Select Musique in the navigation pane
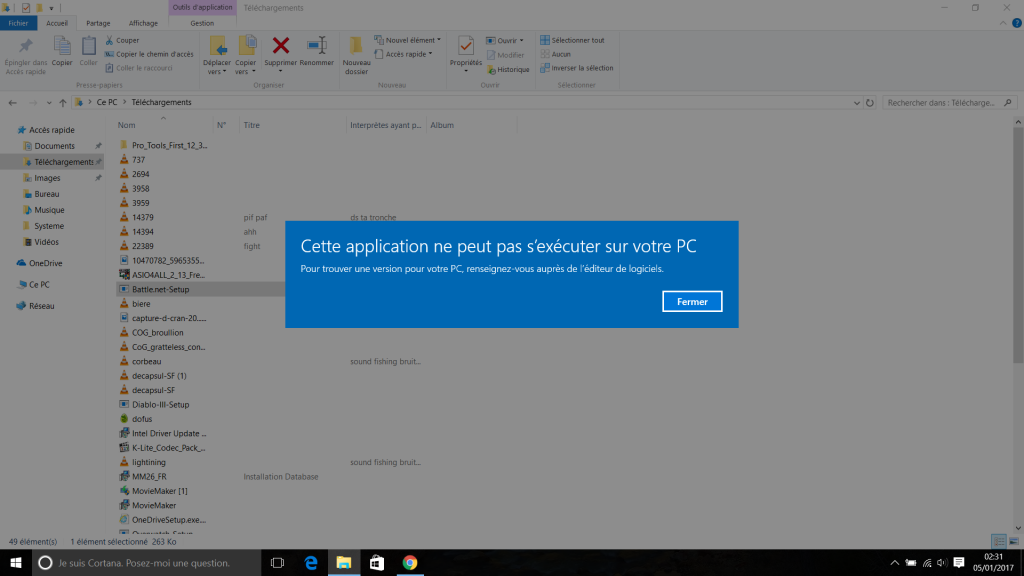The height and width of the screenshot is (576, 1024). click(x=49, y=210)
